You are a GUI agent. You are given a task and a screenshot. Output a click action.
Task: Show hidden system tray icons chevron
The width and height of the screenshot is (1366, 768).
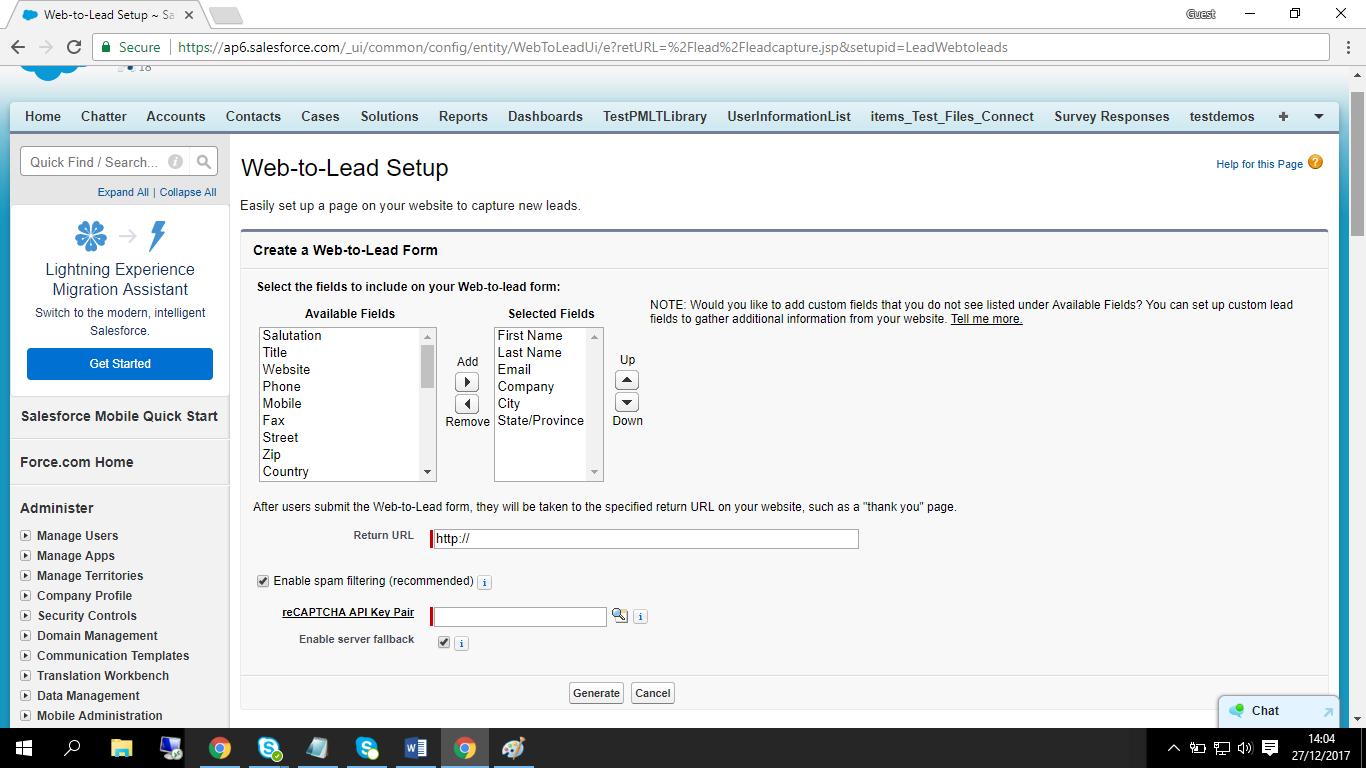tap(1174, 748)
